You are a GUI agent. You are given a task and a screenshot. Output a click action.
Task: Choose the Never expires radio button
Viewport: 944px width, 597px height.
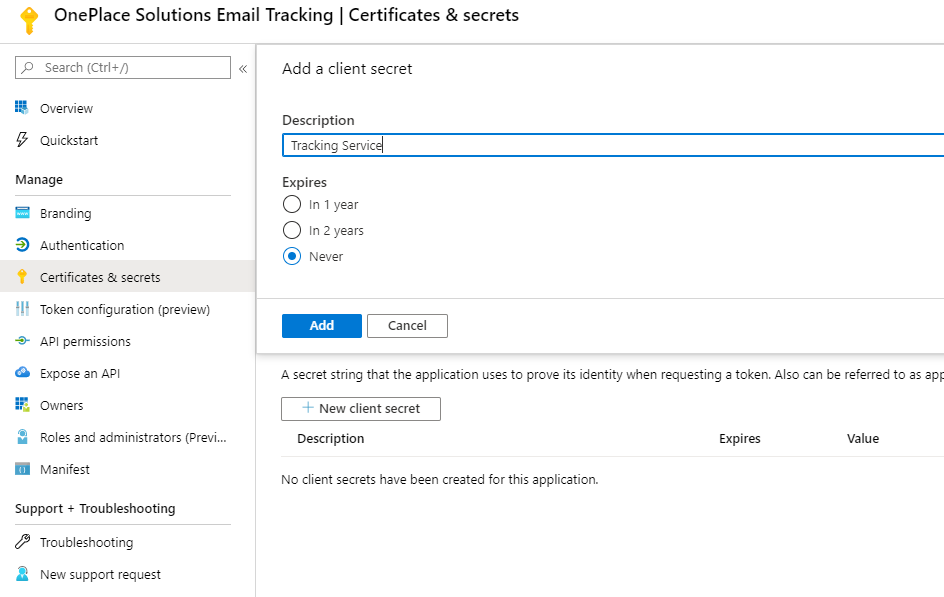[292, 256]
